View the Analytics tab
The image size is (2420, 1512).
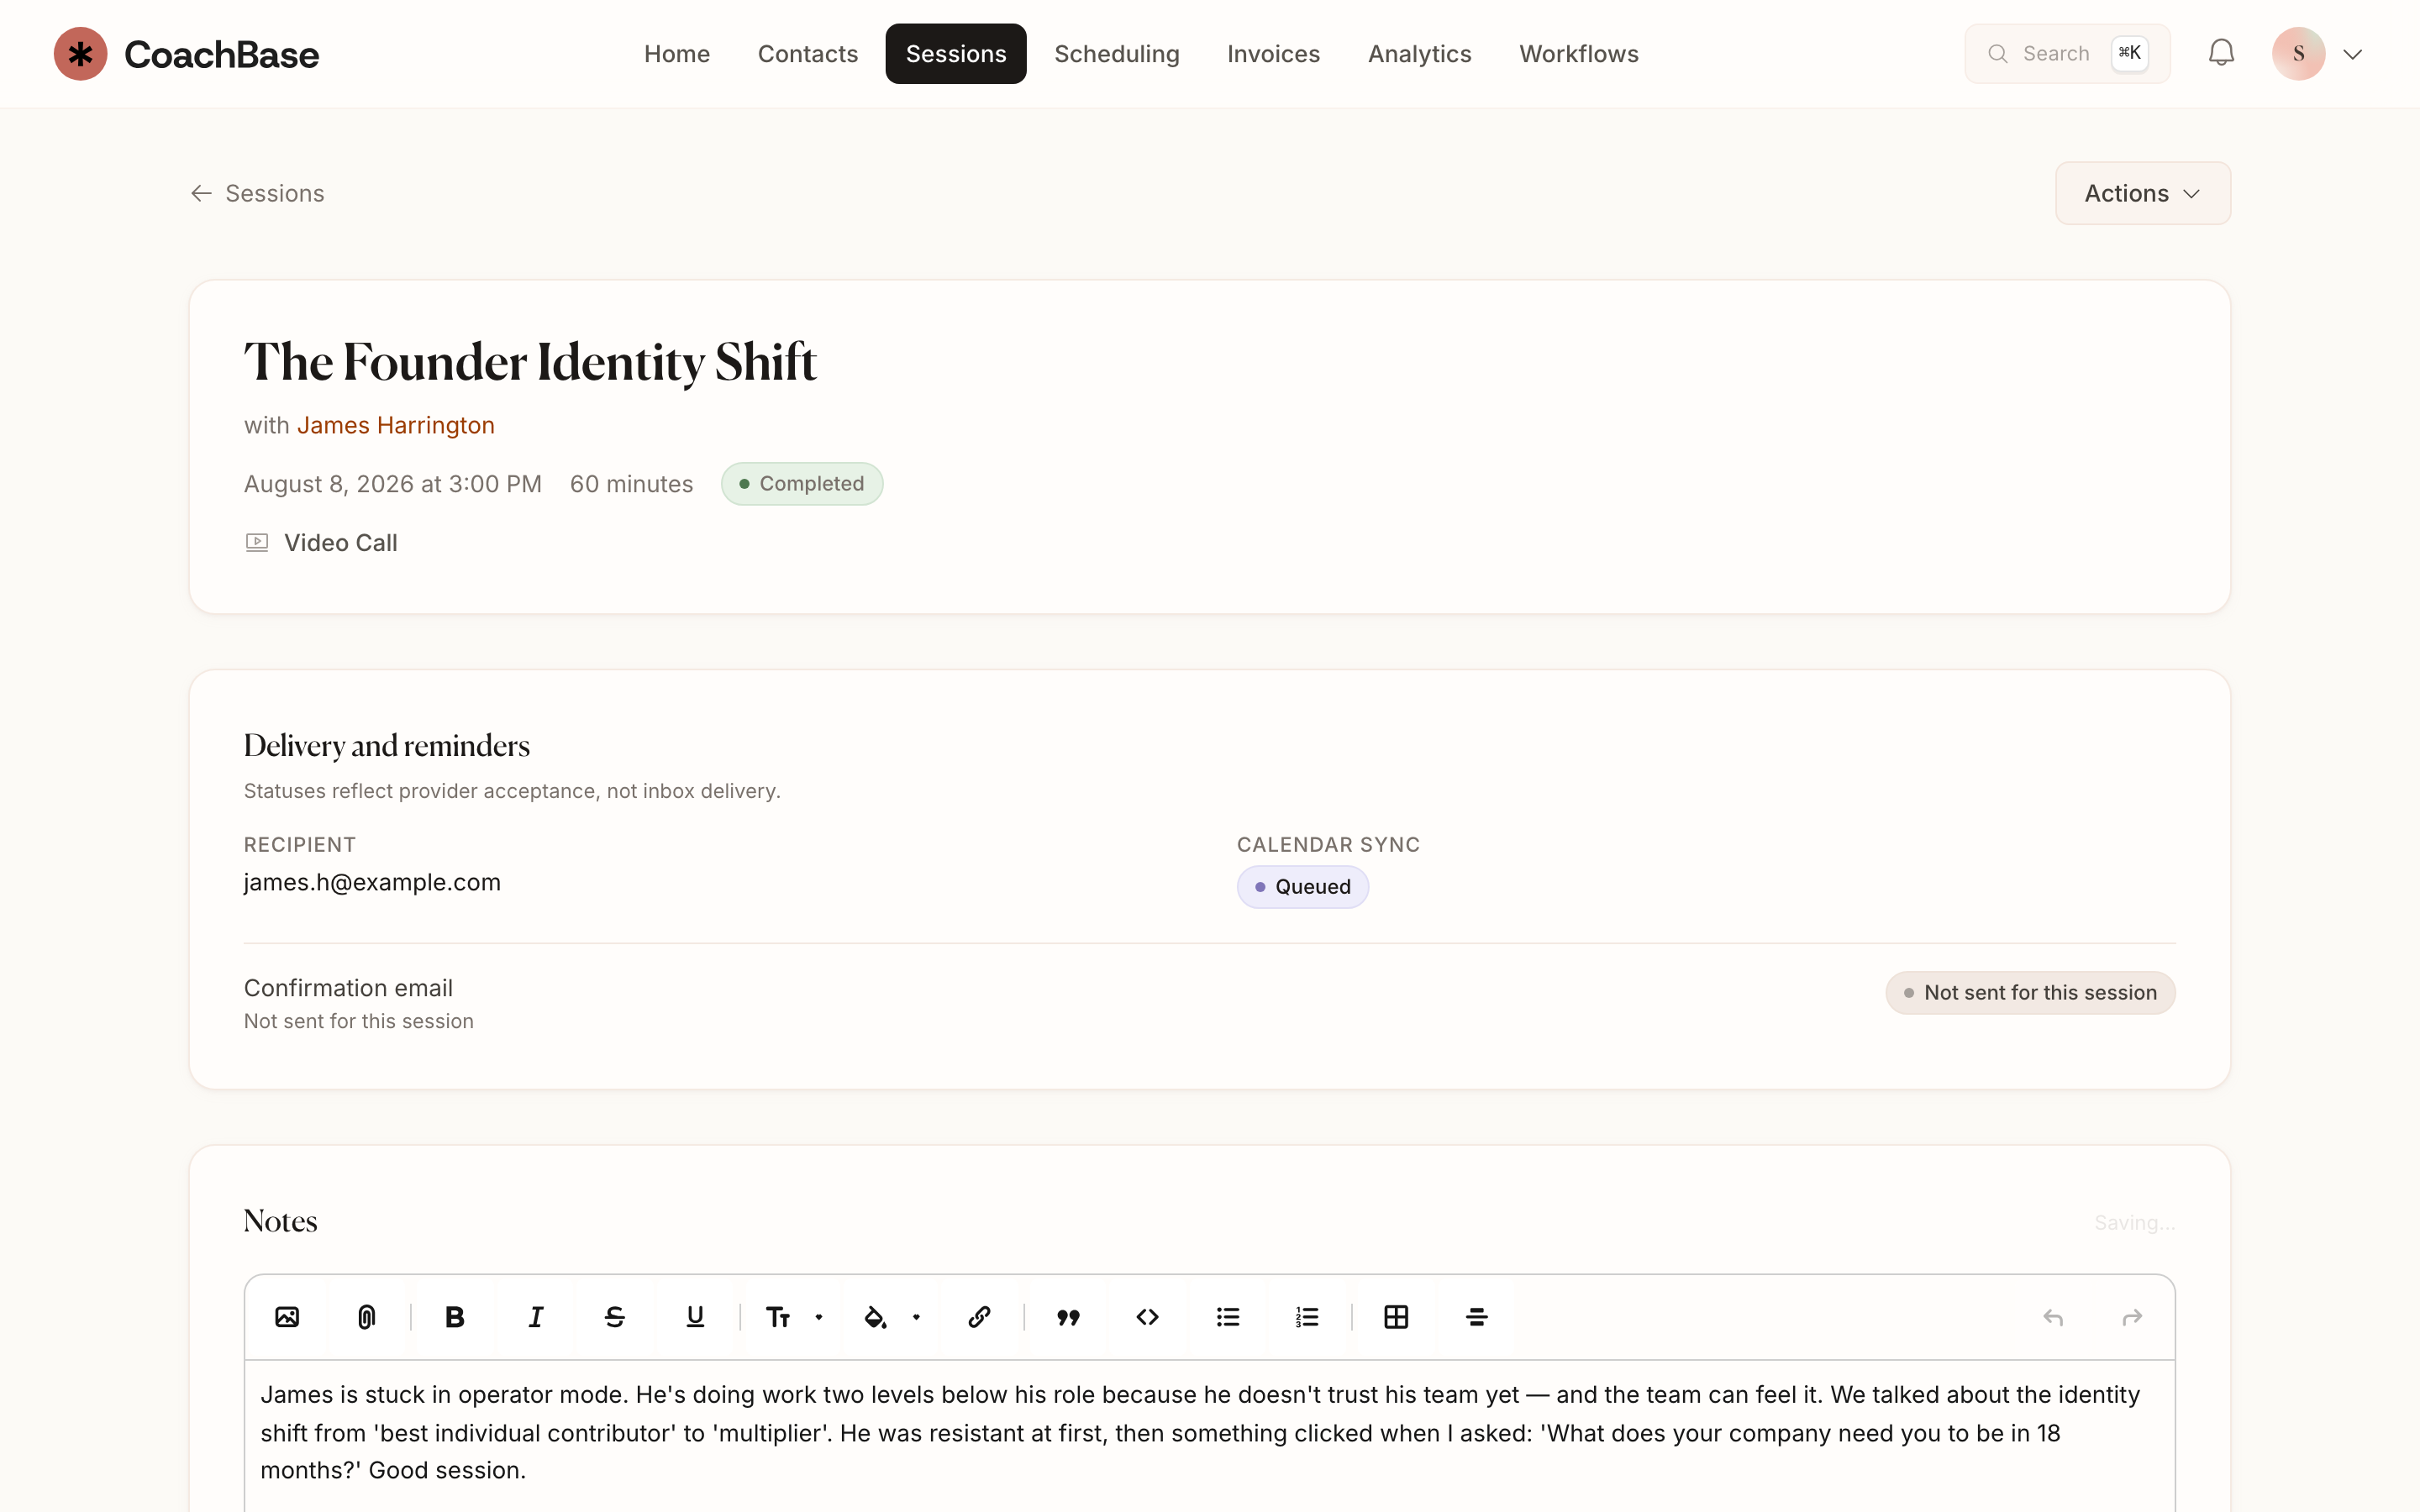[x=1420, y=54]
